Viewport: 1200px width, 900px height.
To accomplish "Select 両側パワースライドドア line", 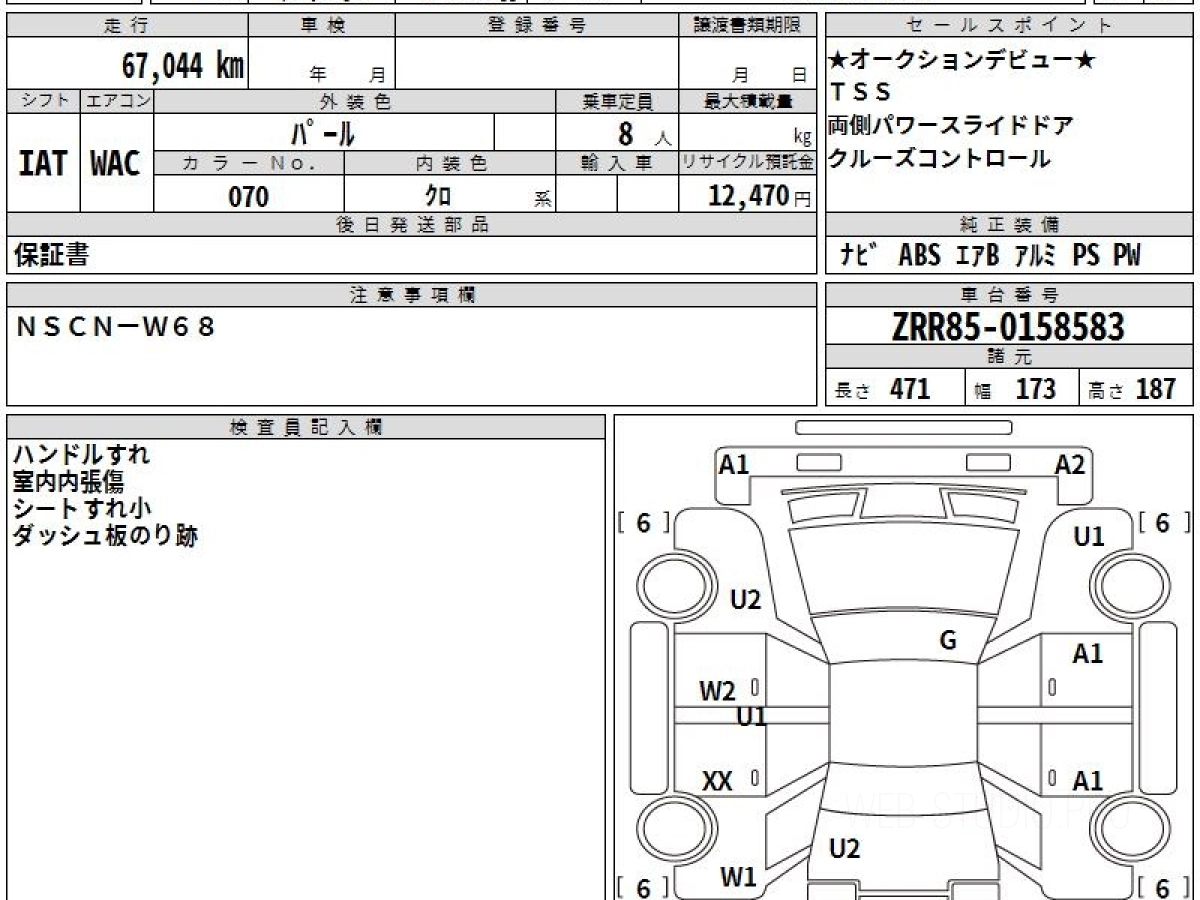I will [951, 126].
